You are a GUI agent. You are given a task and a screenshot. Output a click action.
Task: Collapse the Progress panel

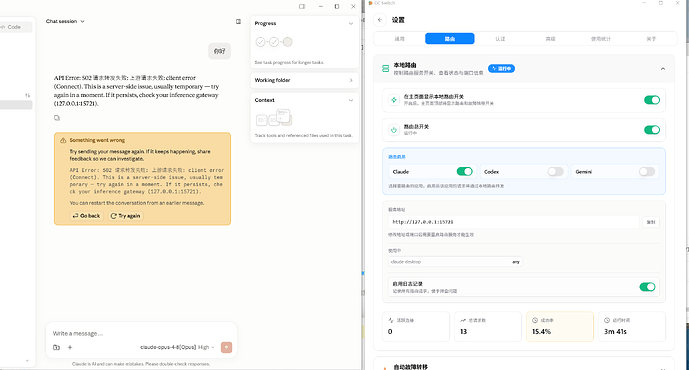(351, 23)
